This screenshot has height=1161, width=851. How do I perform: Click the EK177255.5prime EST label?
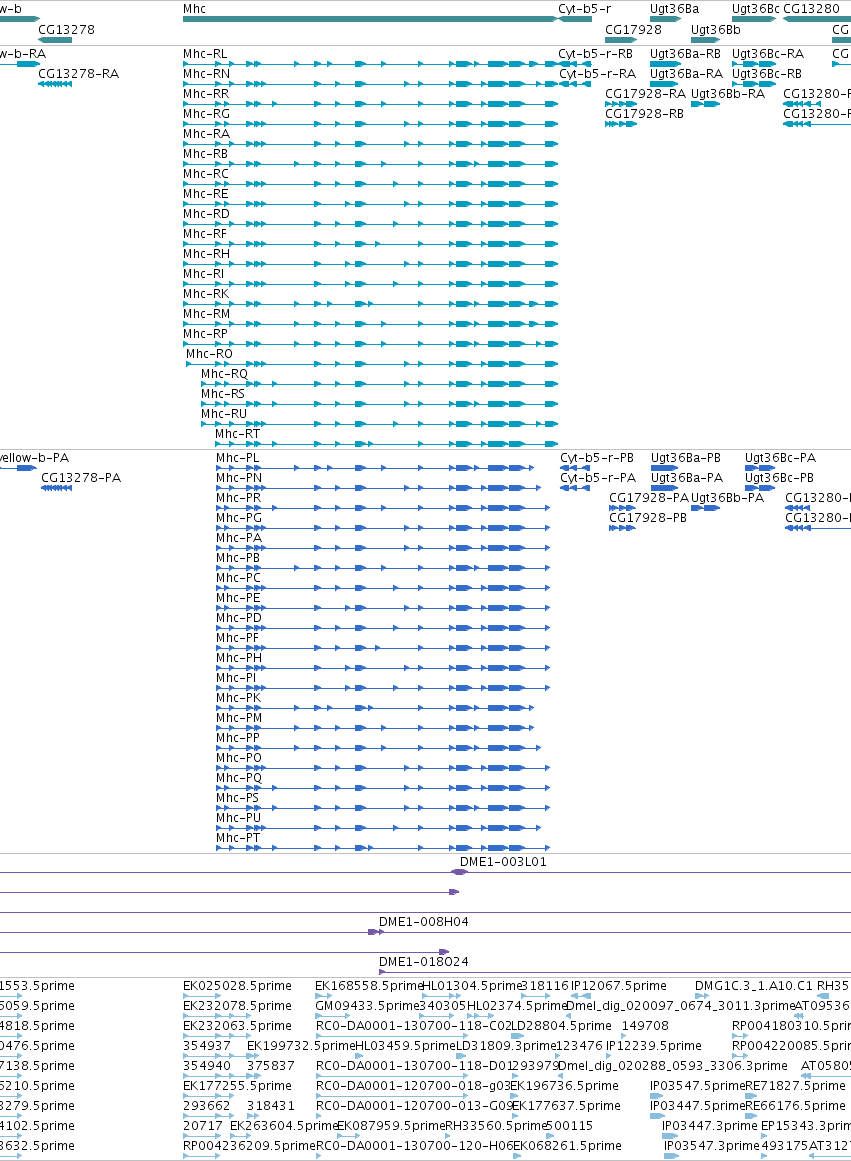pyautogui.click(x=237, y=1086)
